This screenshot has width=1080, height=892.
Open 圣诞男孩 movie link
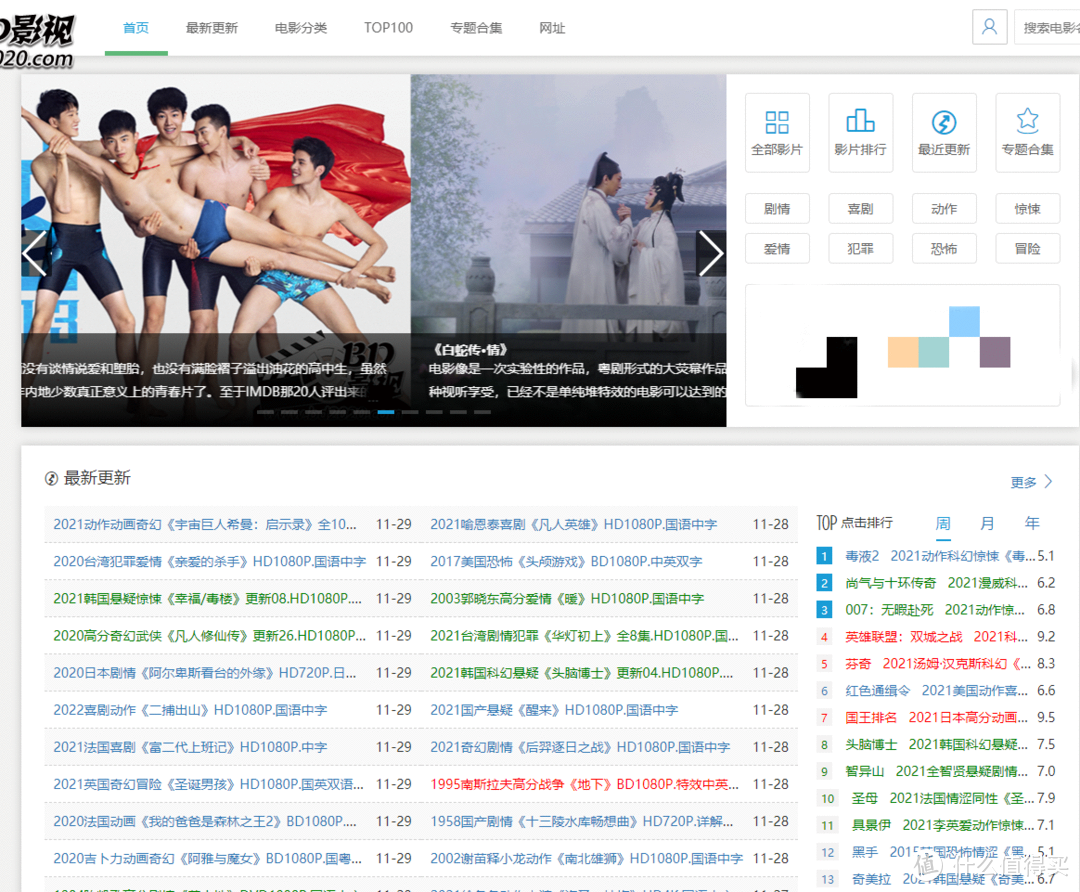[x=208, y=785]
